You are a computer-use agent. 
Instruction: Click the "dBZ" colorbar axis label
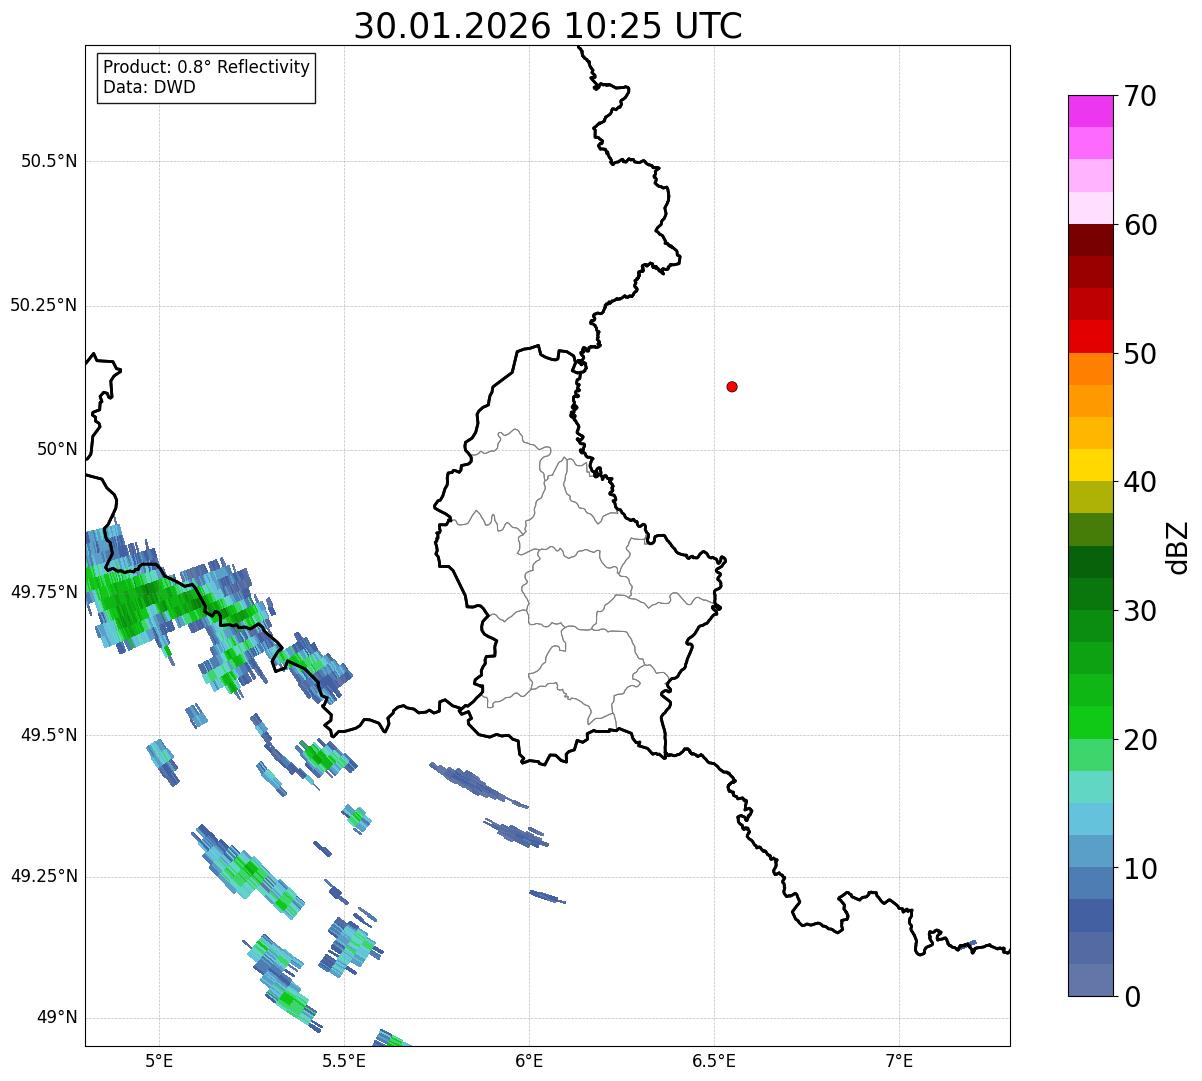click(x=1178, y=547)
